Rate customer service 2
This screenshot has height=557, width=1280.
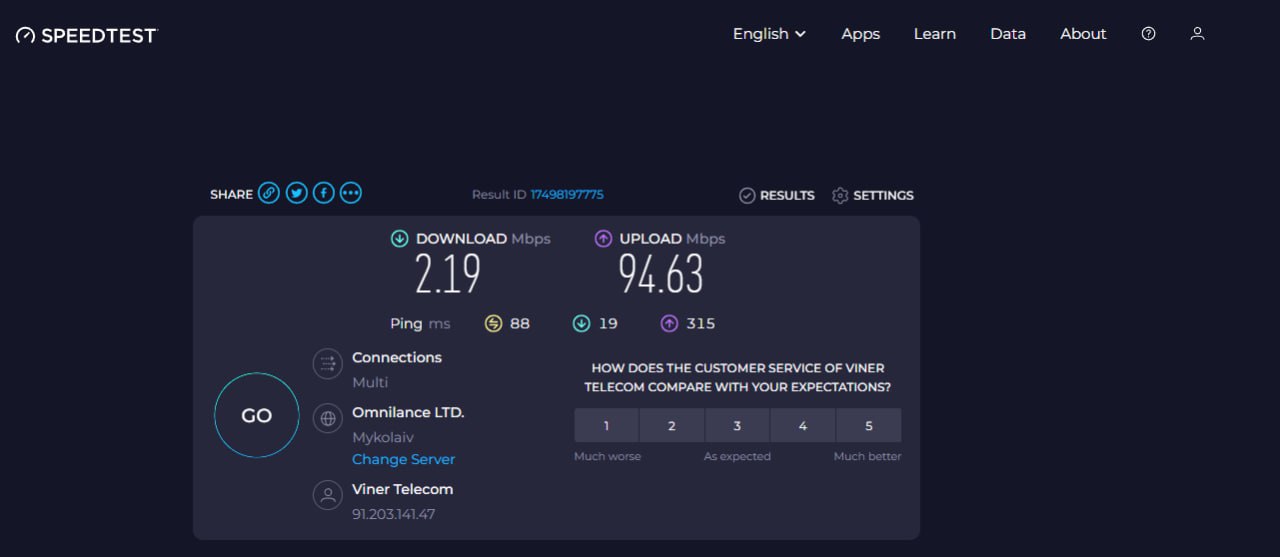pos(672,425)
